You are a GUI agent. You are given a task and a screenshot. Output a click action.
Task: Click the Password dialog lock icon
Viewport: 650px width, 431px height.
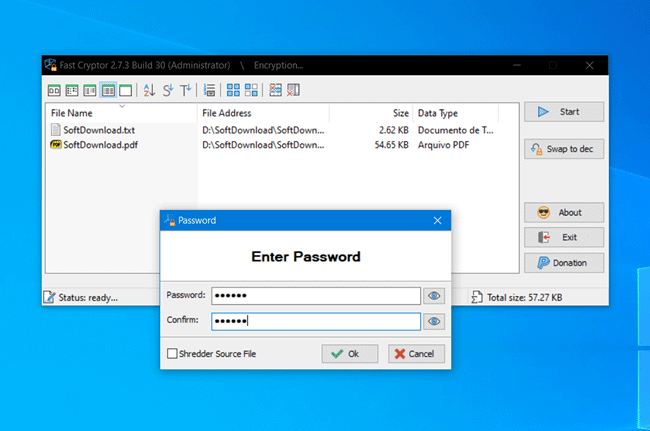170,220
